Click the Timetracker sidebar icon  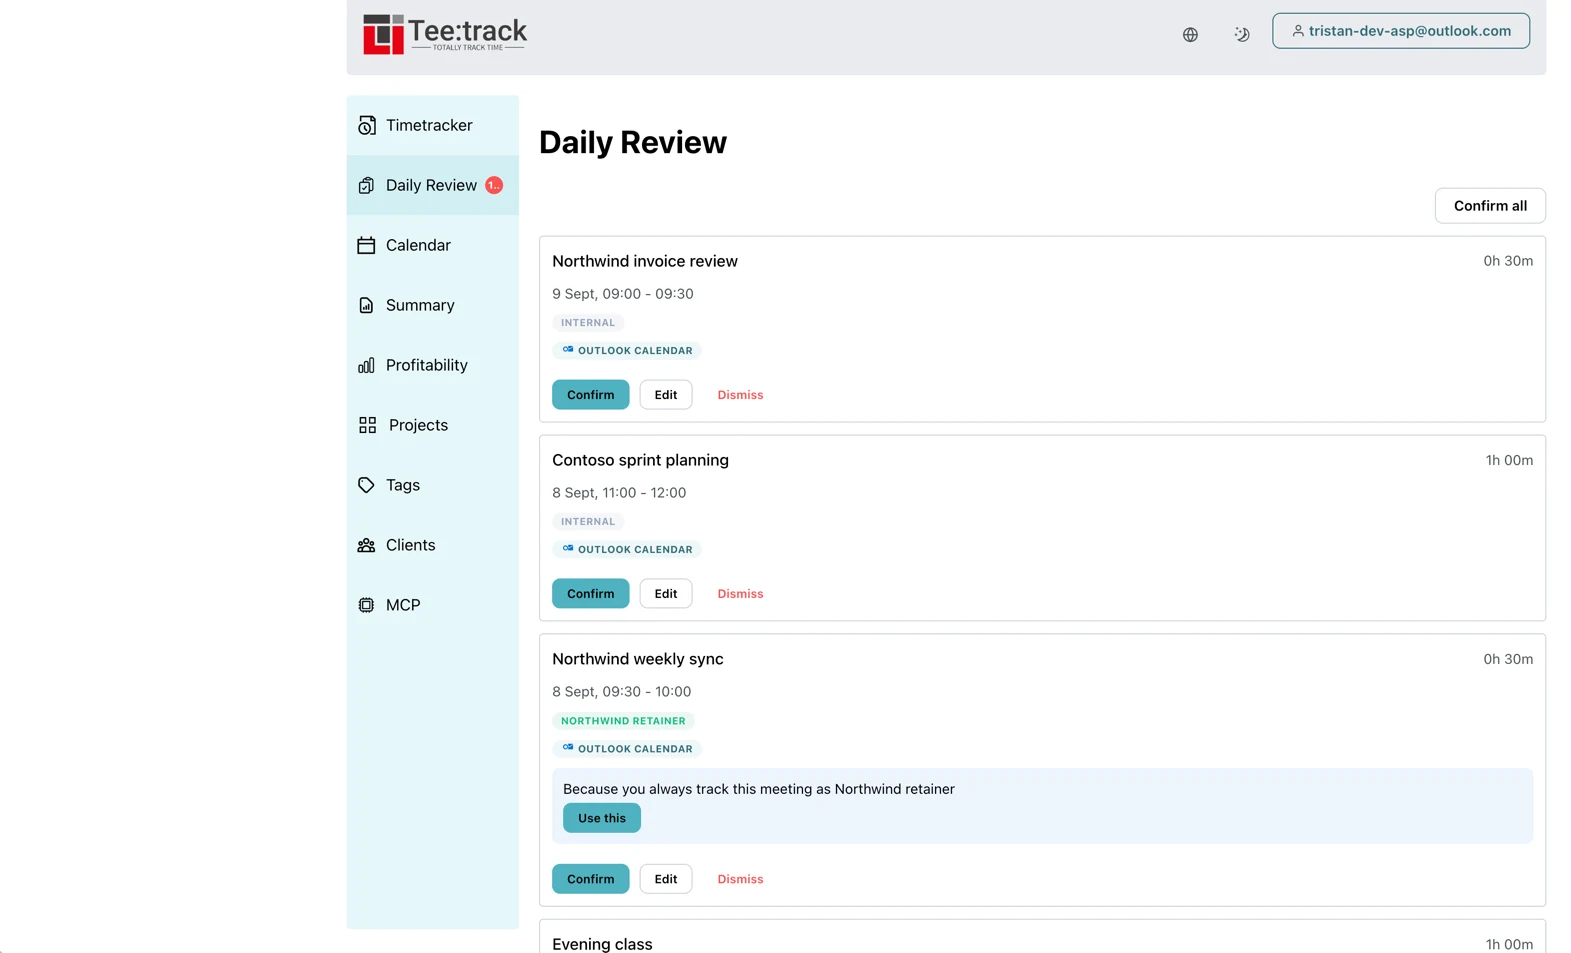click(367, 125)
